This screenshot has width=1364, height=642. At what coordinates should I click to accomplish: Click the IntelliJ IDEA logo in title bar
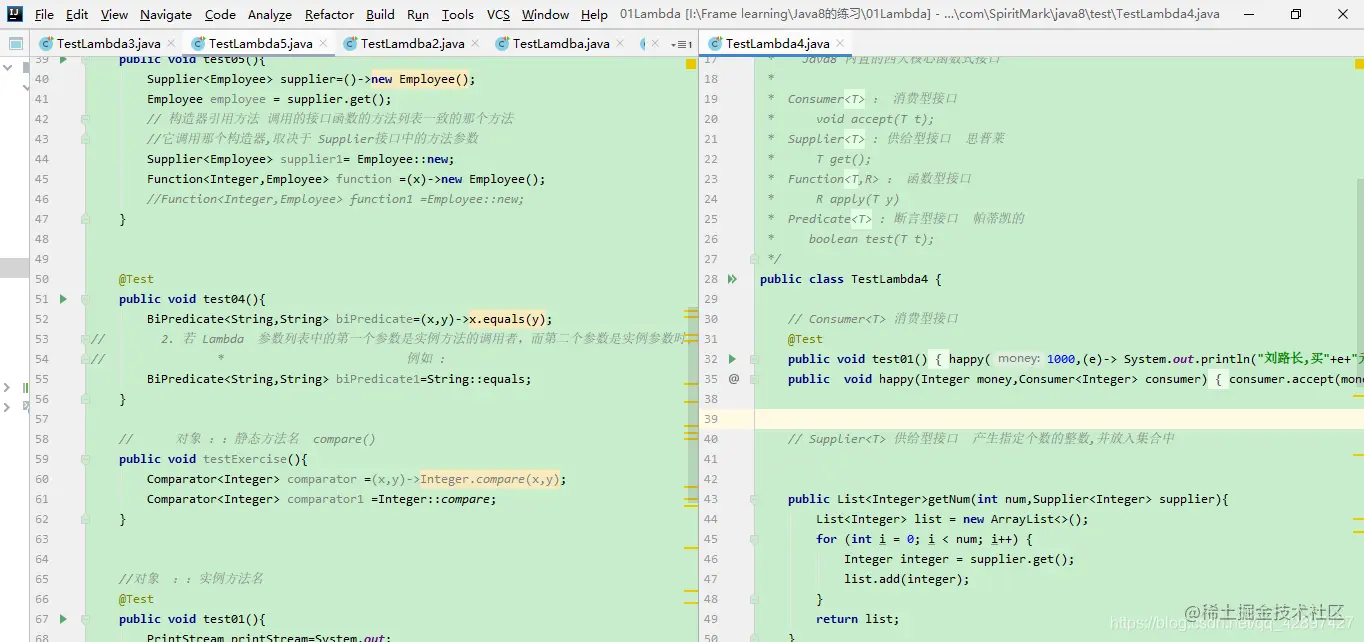13,14
